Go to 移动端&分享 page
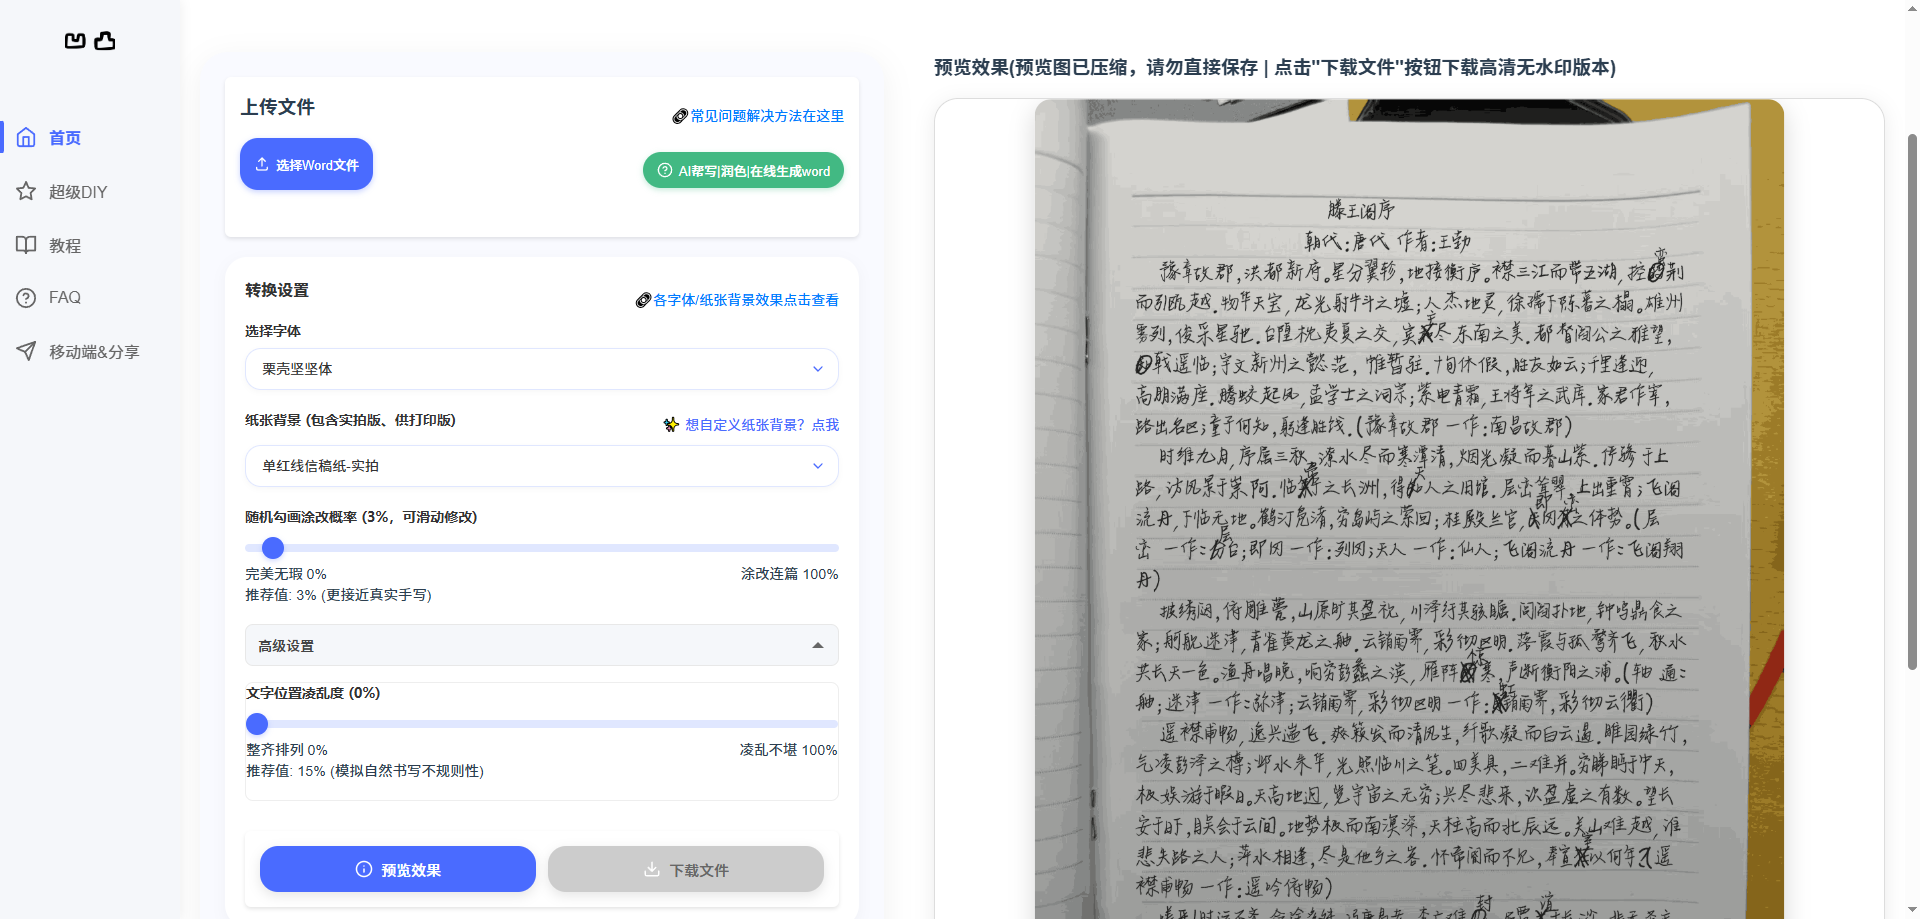The width and height of the screenshot is (1920, 919). coord(94,352)
